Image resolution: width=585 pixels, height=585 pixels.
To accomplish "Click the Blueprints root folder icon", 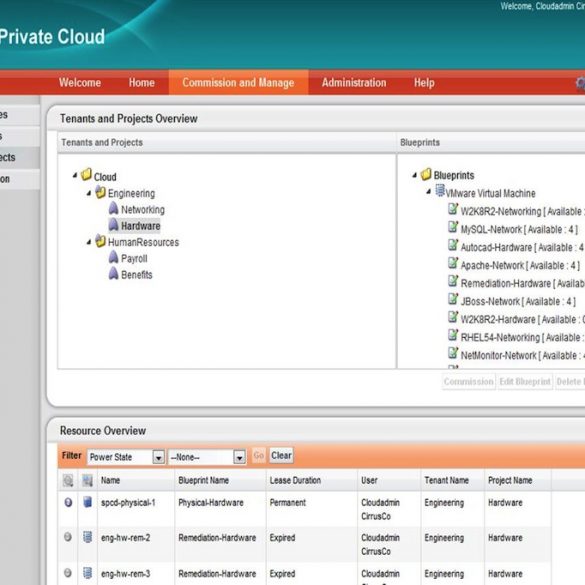I will point(426,174).
